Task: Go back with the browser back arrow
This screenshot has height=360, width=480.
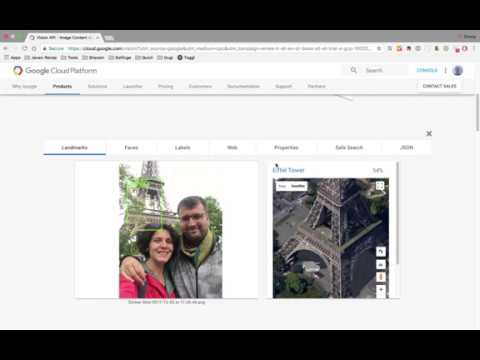Action: point(6,49)
